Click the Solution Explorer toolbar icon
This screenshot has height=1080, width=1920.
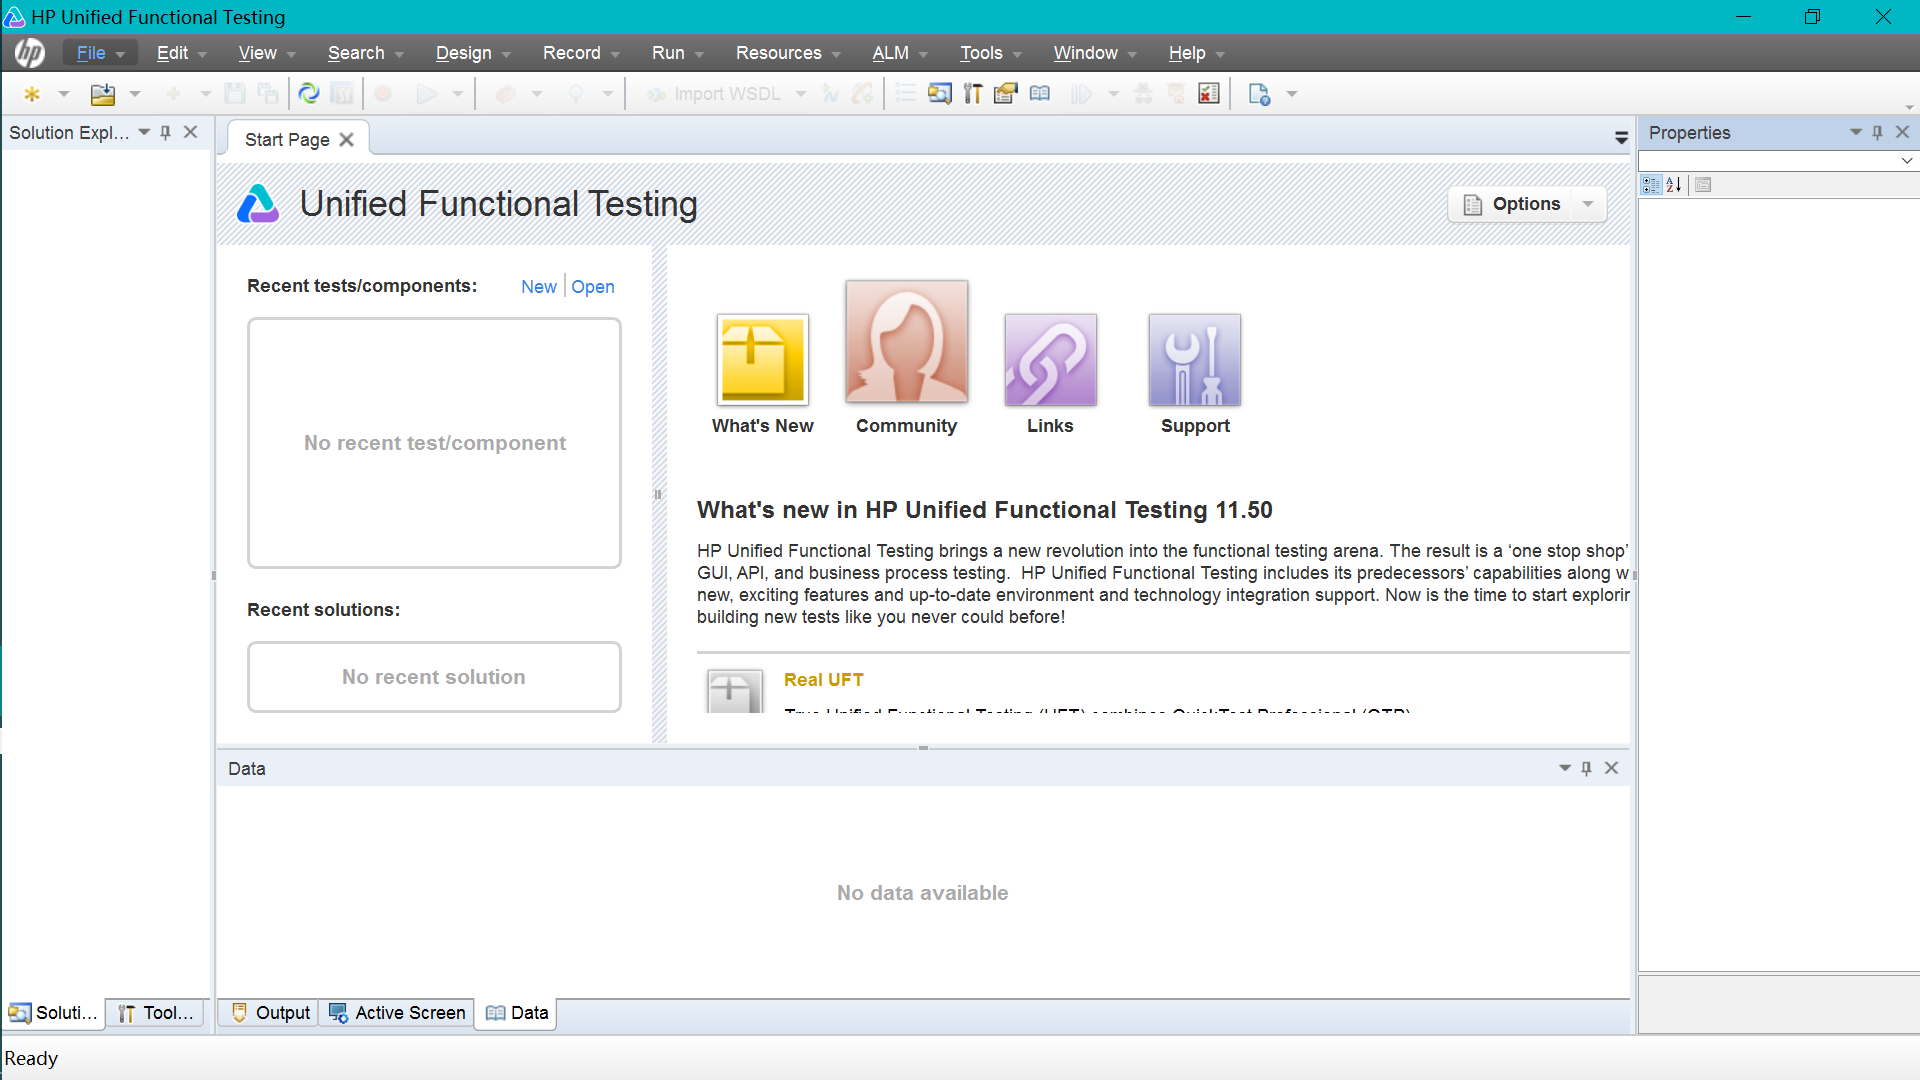tap(939, 94)
